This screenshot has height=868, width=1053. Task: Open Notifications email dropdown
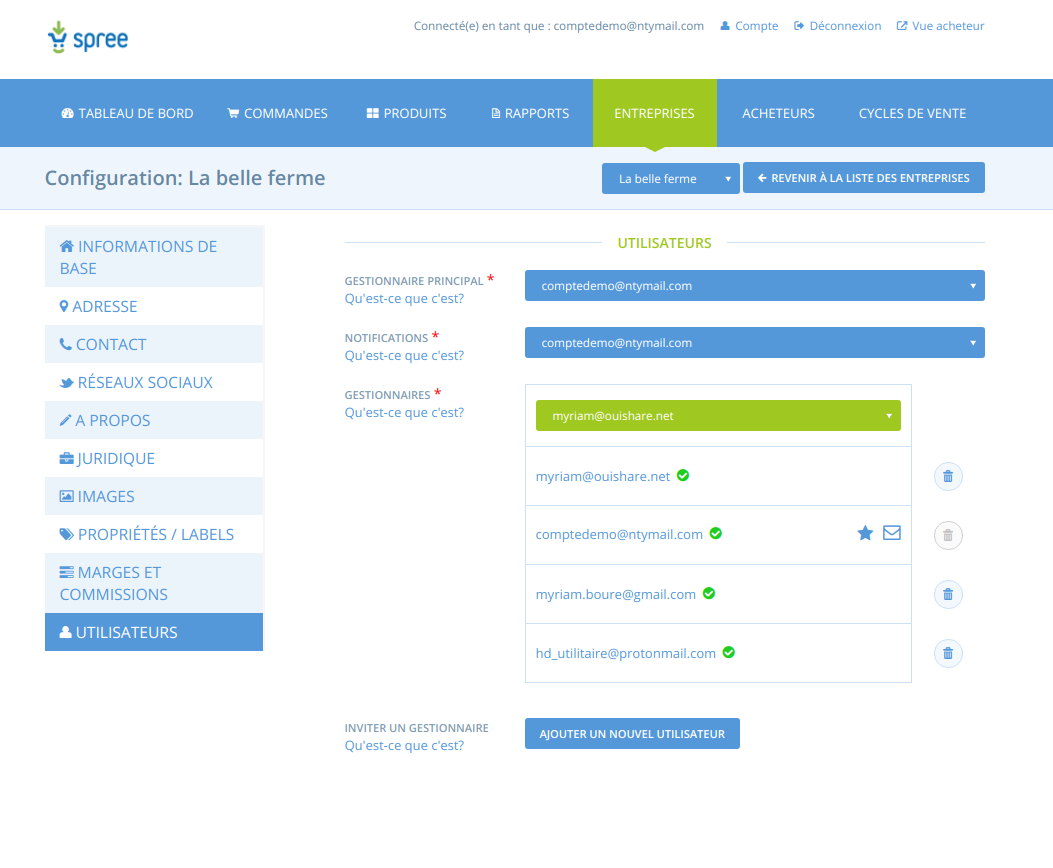[x=755, y=342]
